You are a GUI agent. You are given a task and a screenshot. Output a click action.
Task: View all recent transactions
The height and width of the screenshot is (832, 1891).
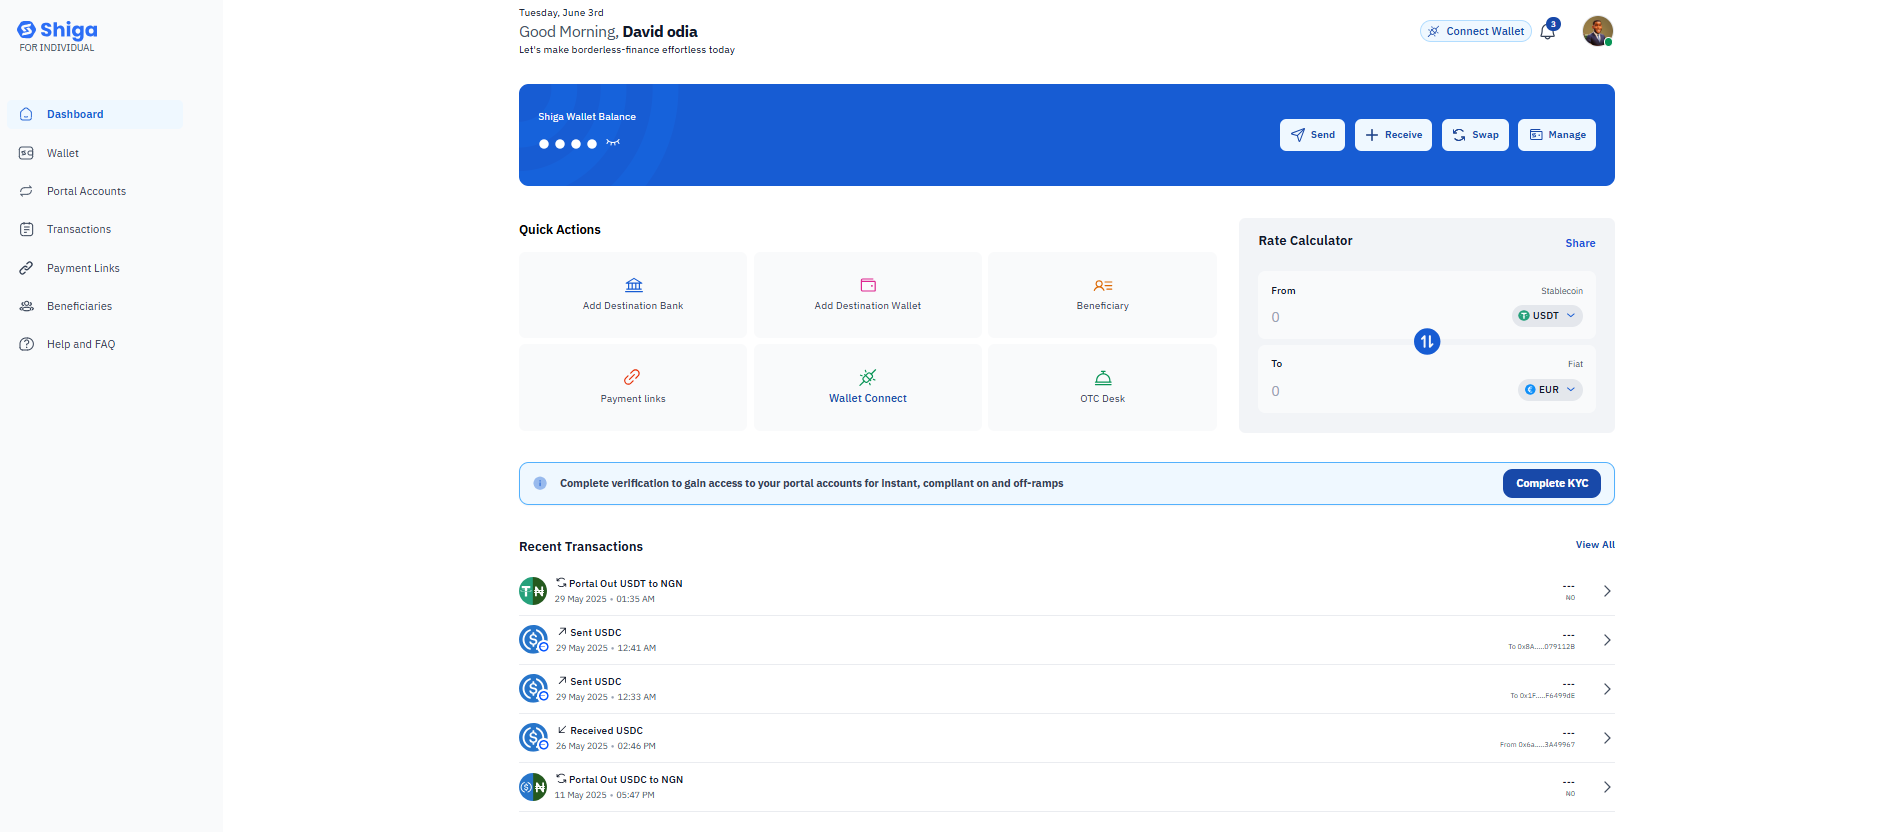(1595, 545)
